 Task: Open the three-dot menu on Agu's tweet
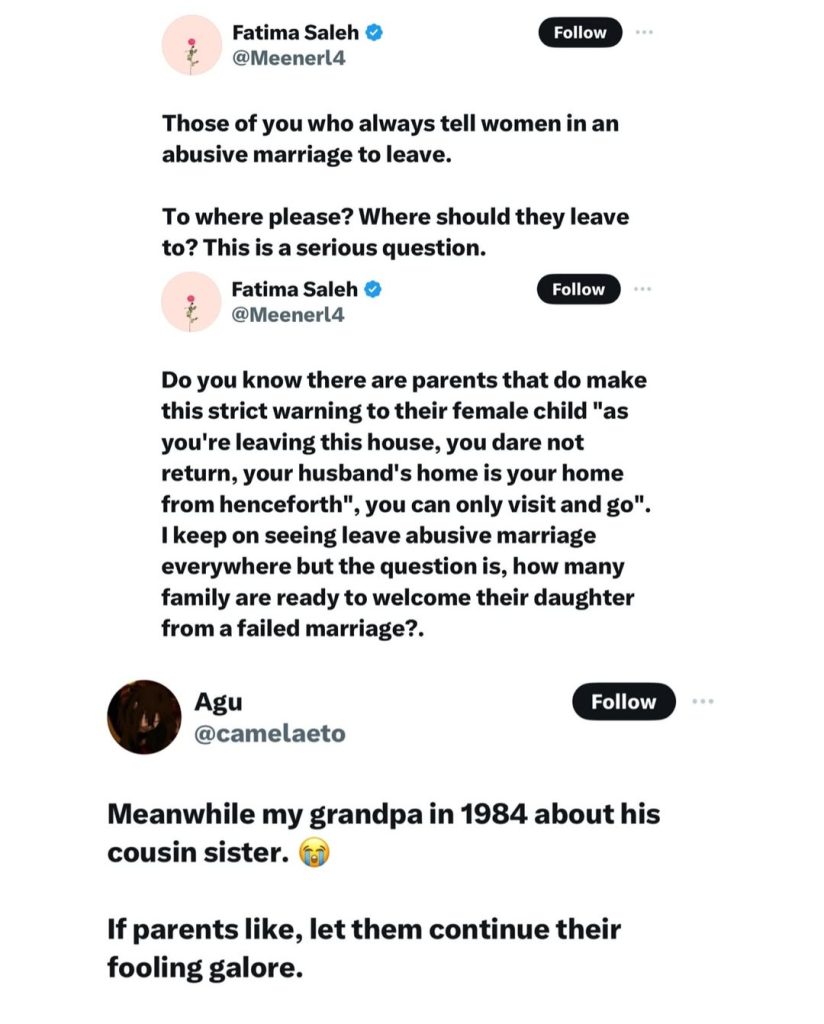click(x=703, y=701)
